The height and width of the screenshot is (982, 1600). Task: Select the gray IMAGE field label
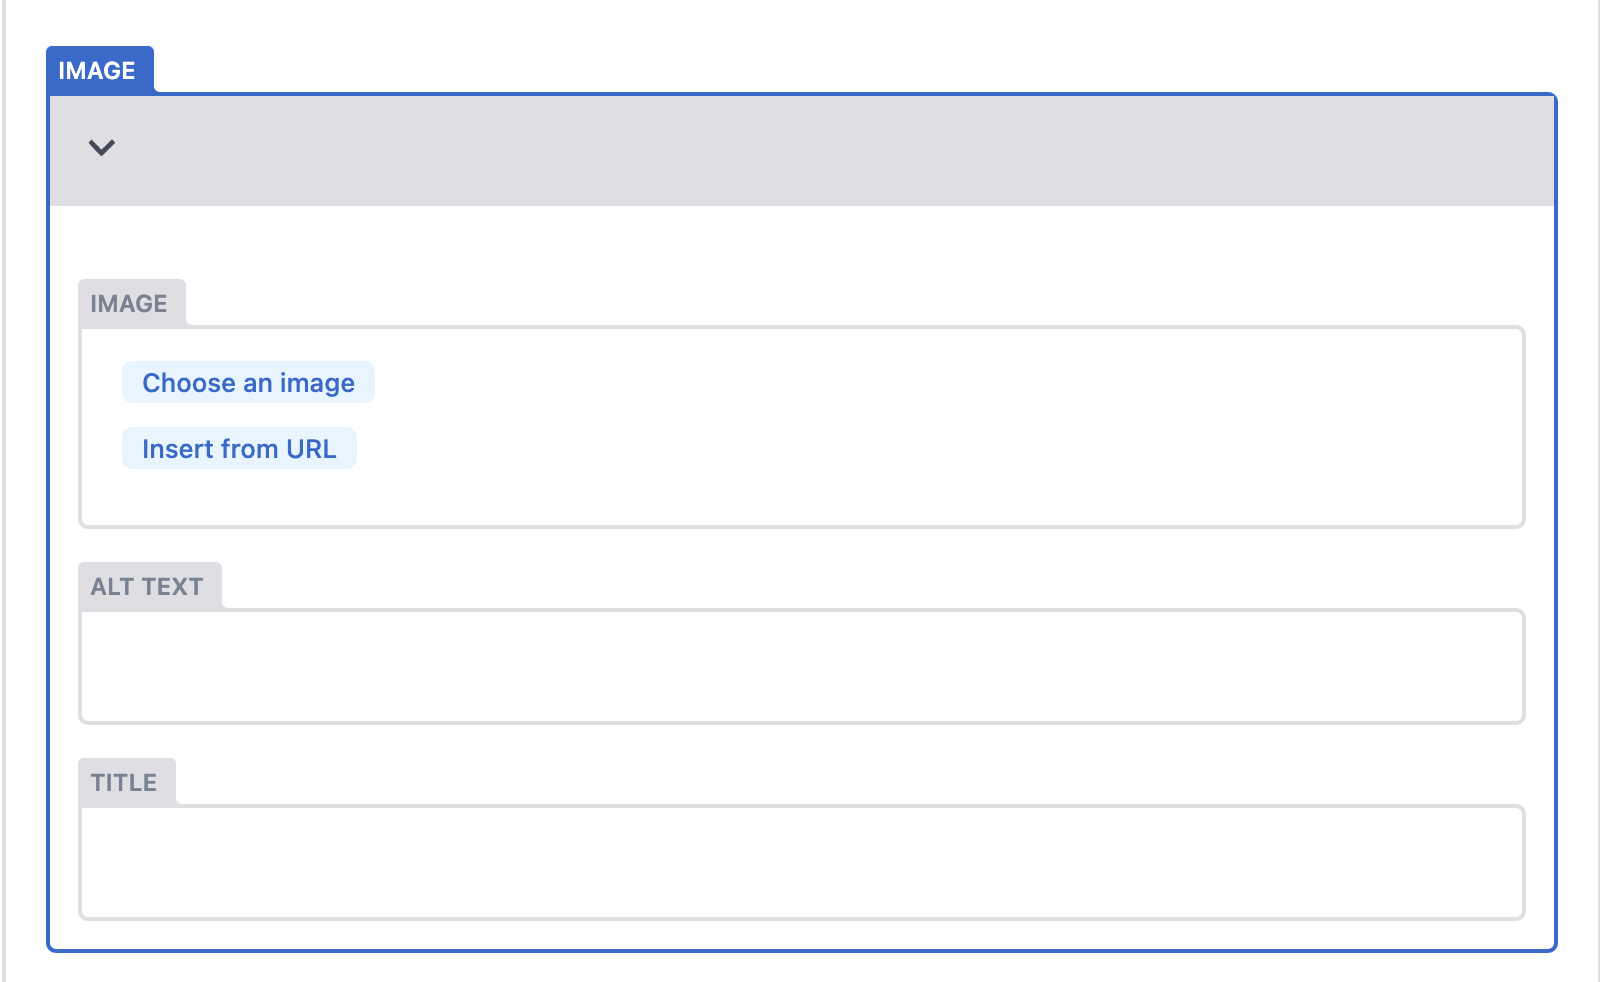[x=129, y=304]
